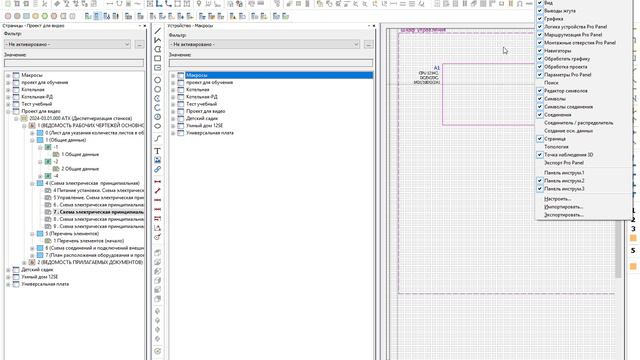Collapse 'Проект для видео' project node
The image size is (640, 360).
coord(8,111)
